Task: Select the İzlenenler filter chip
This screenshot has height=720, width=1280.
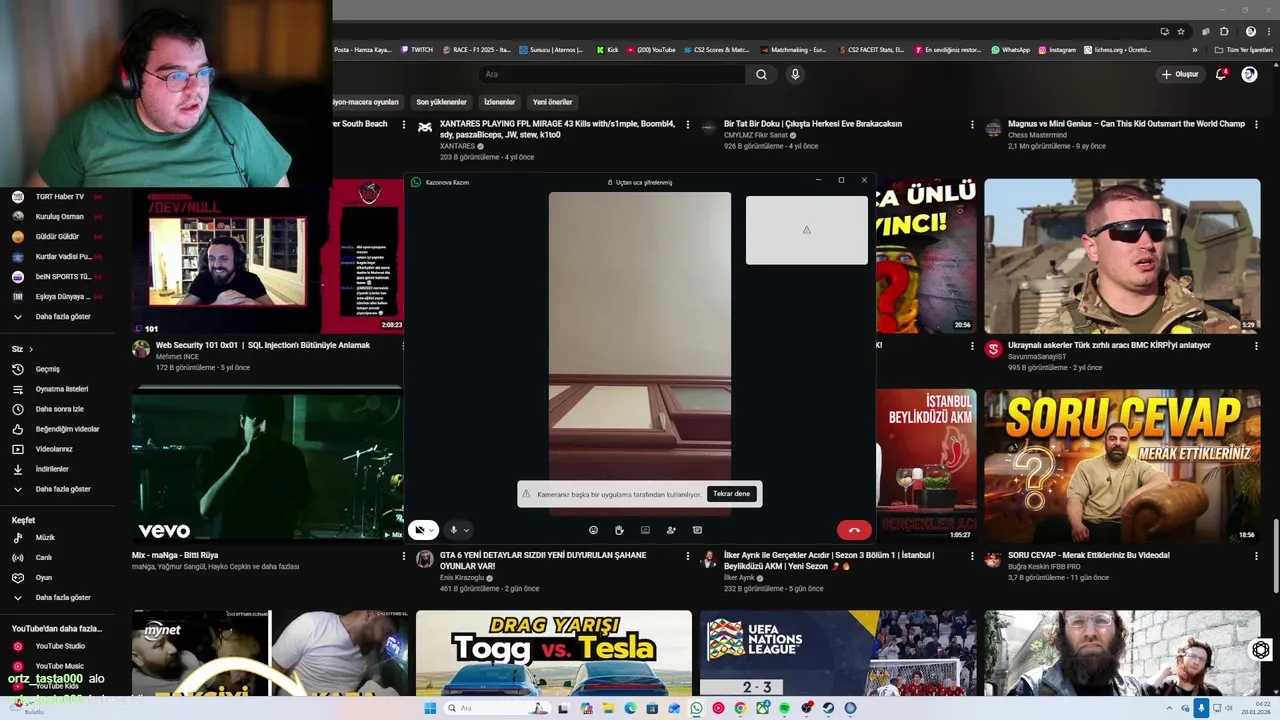Action: [x=499, y=102]
